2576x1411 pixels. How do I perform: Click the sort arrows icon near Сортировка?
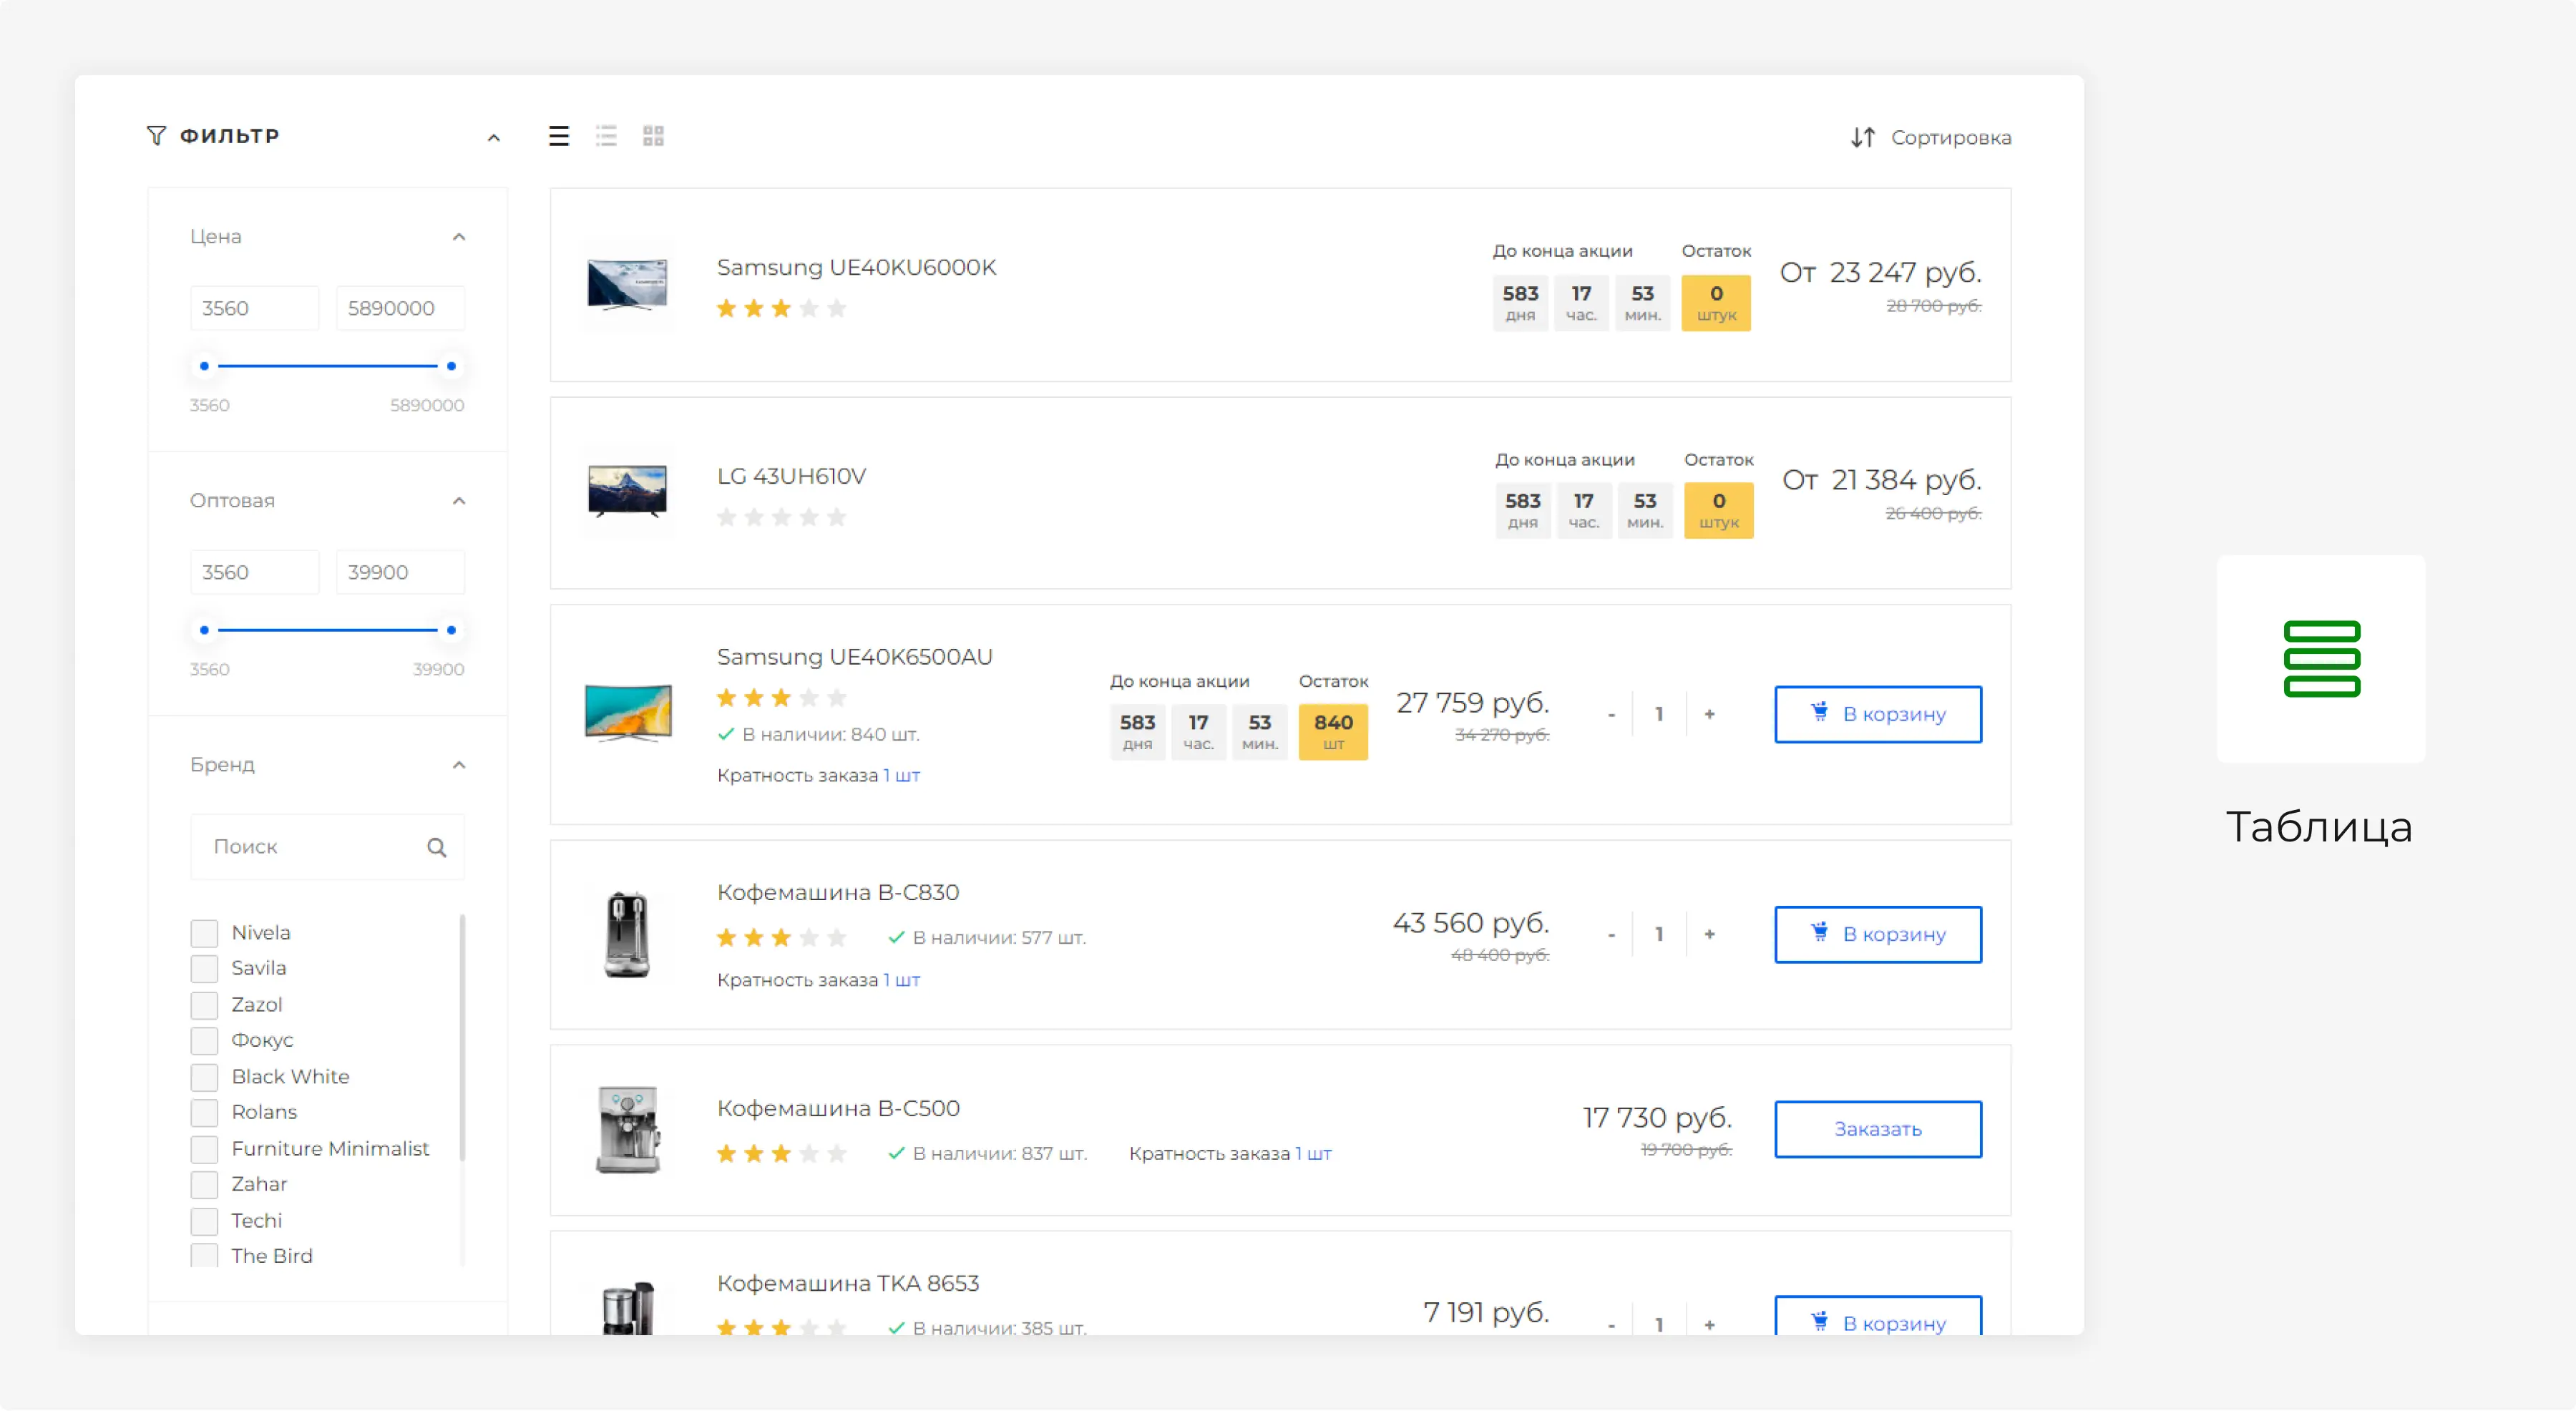1862,137
